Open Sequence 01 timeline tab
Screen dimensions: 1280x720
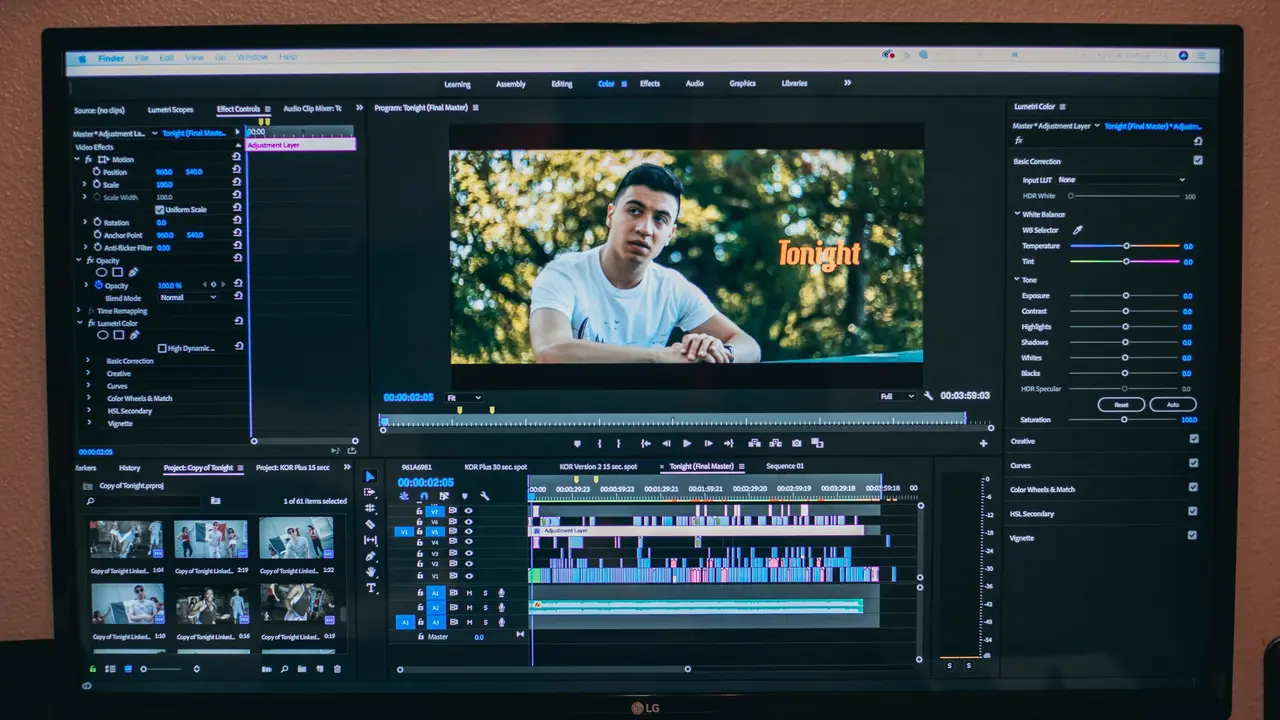[x=785, y=466]
